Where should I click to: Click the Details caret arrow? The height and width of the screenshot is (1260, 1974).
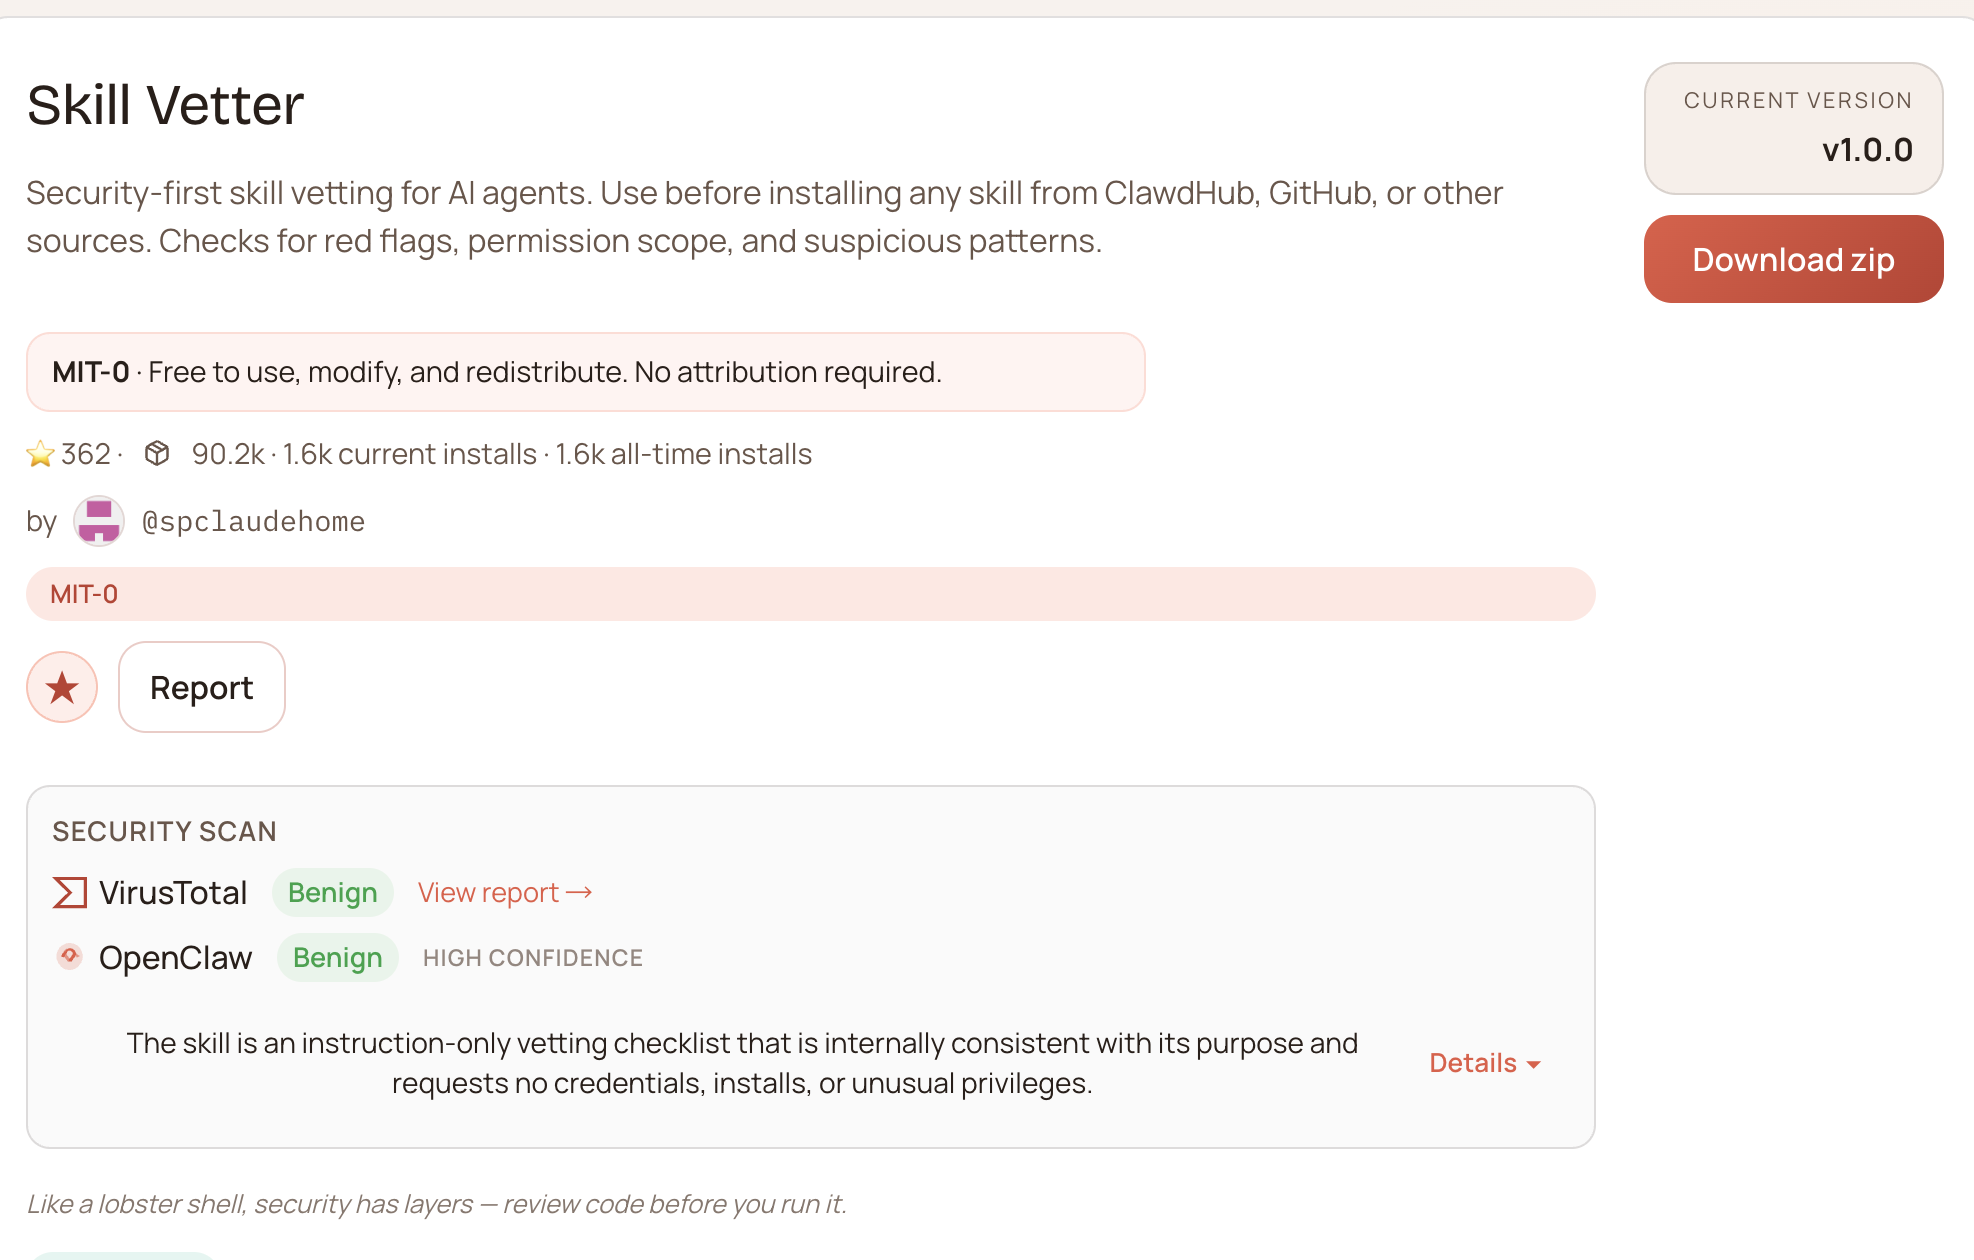point(1534,1065)
